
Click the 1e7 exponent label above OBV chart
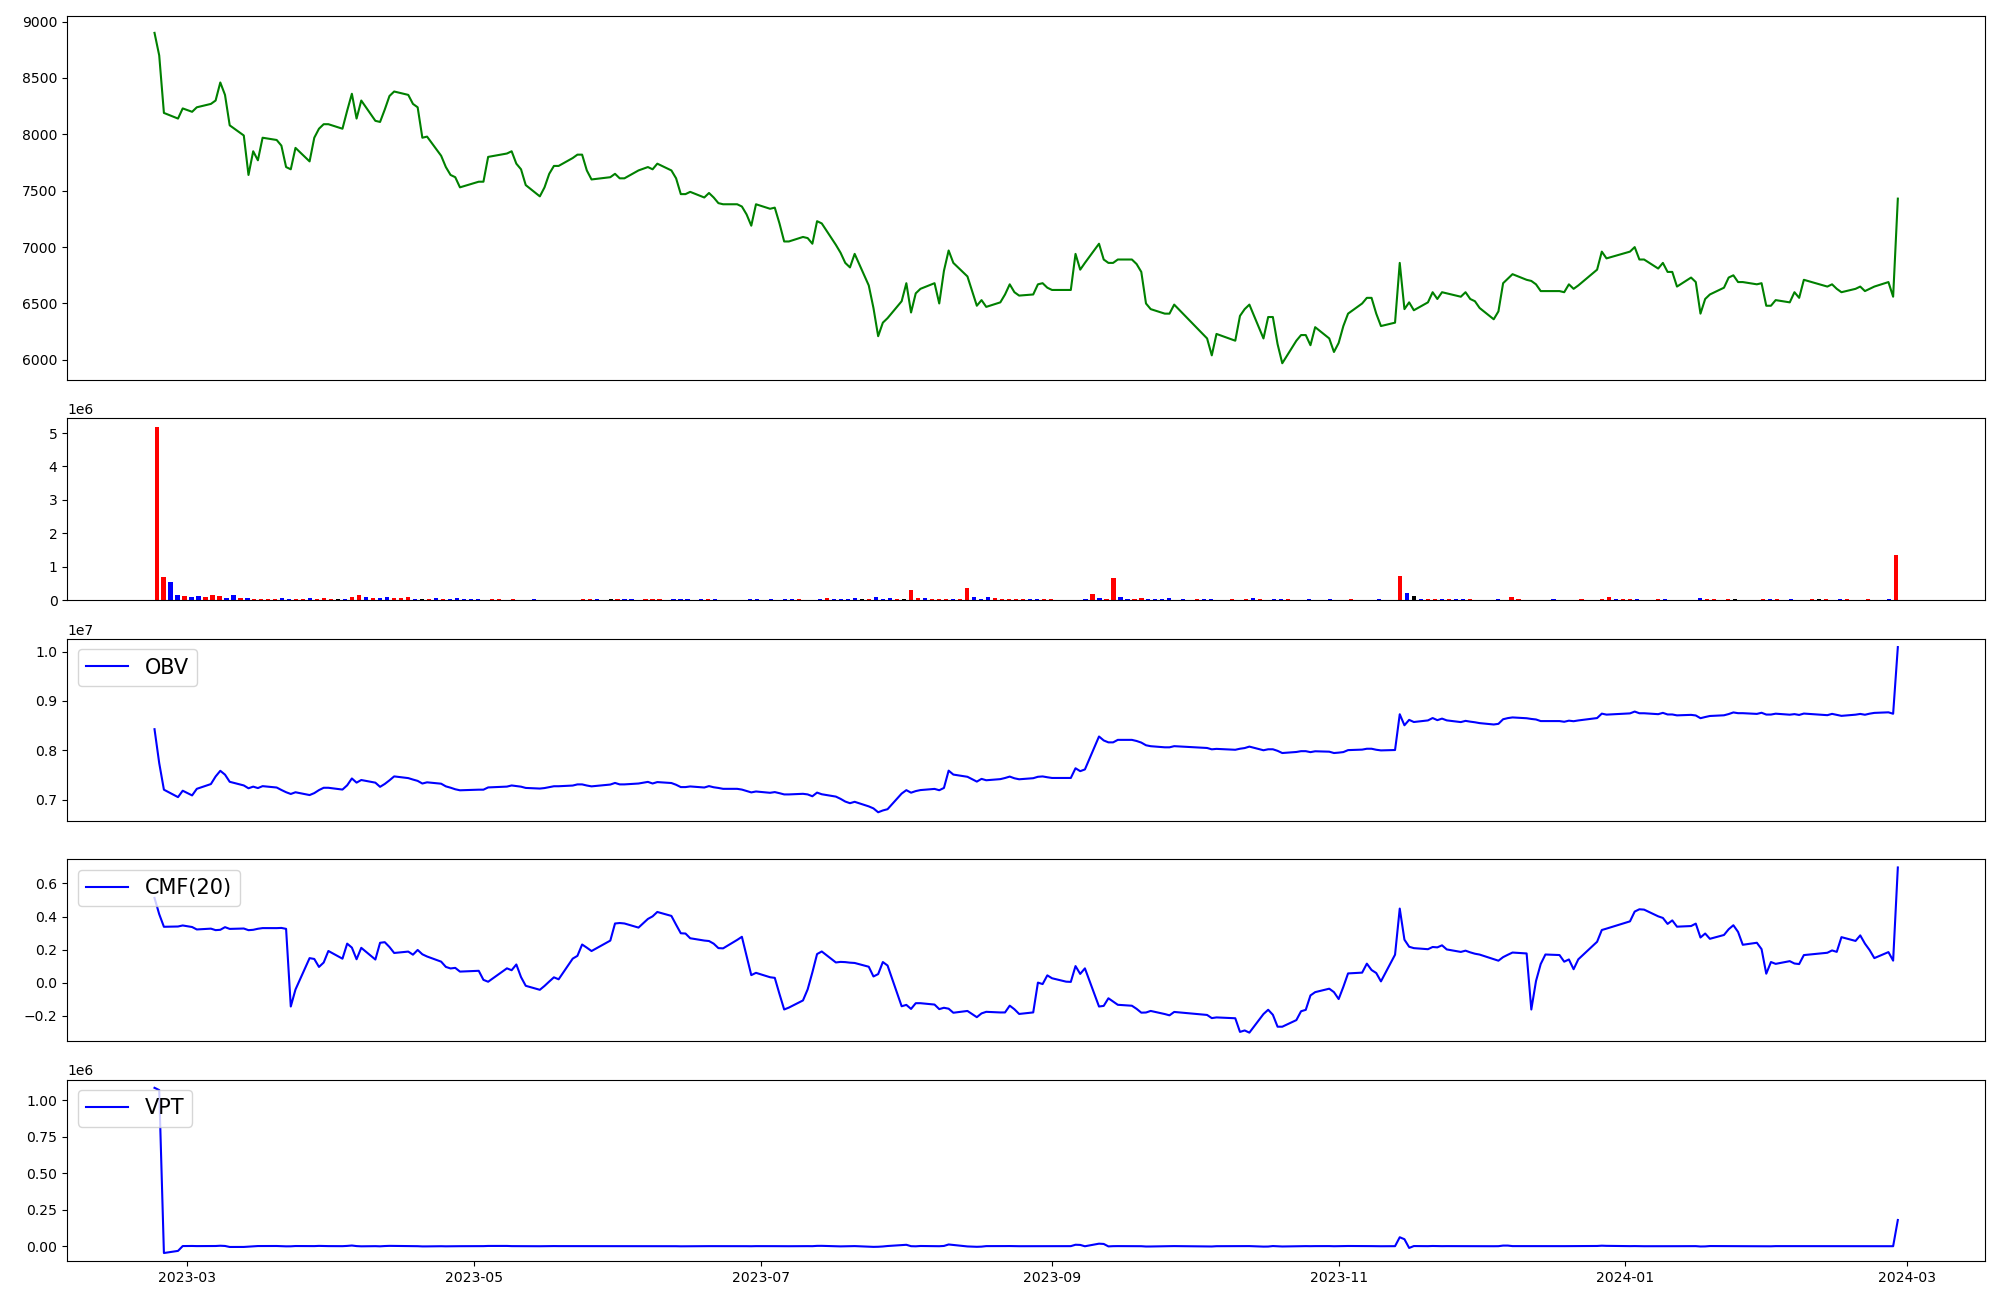point(80,630)
